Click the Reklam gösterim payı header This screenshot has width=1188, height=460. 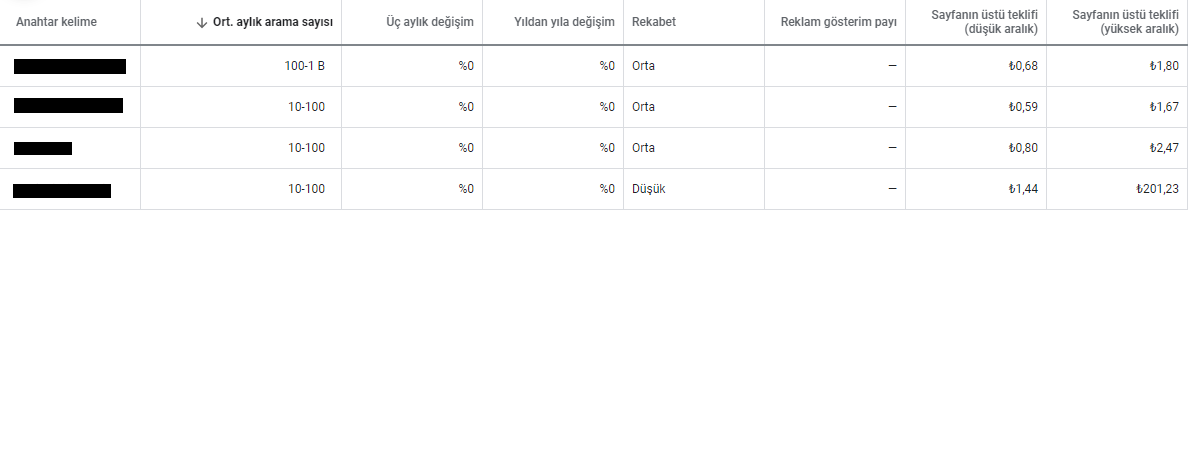(839, 22)
